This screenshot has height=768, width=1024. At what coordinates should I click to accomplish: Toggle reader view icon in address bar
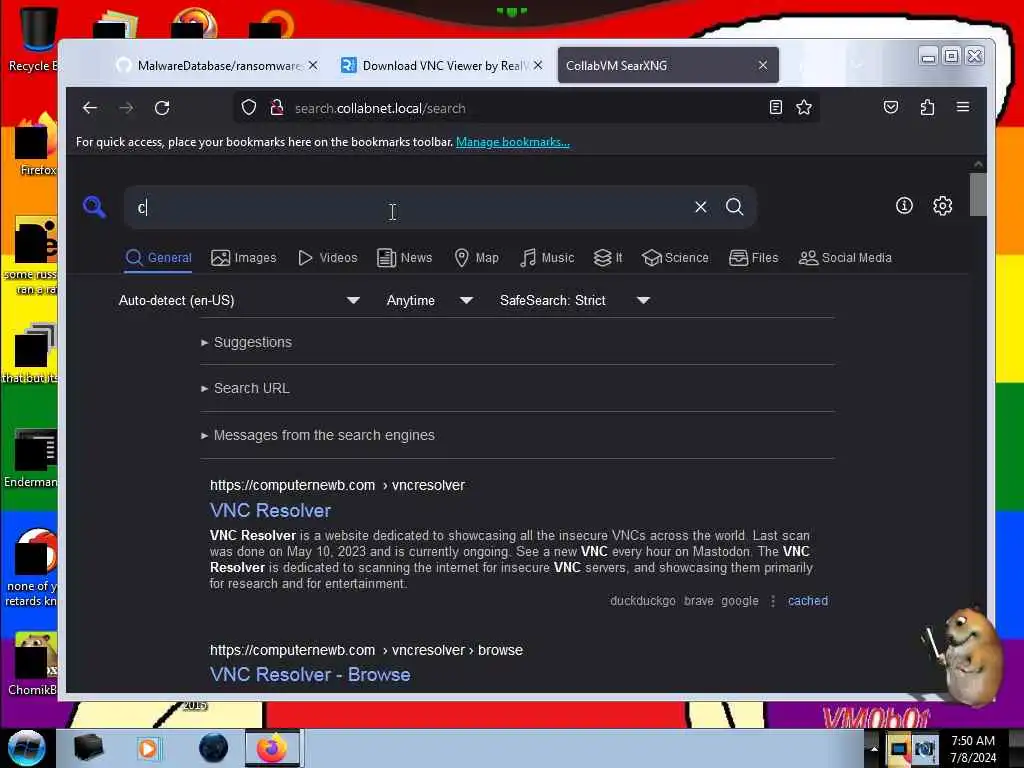coord(775,108)
